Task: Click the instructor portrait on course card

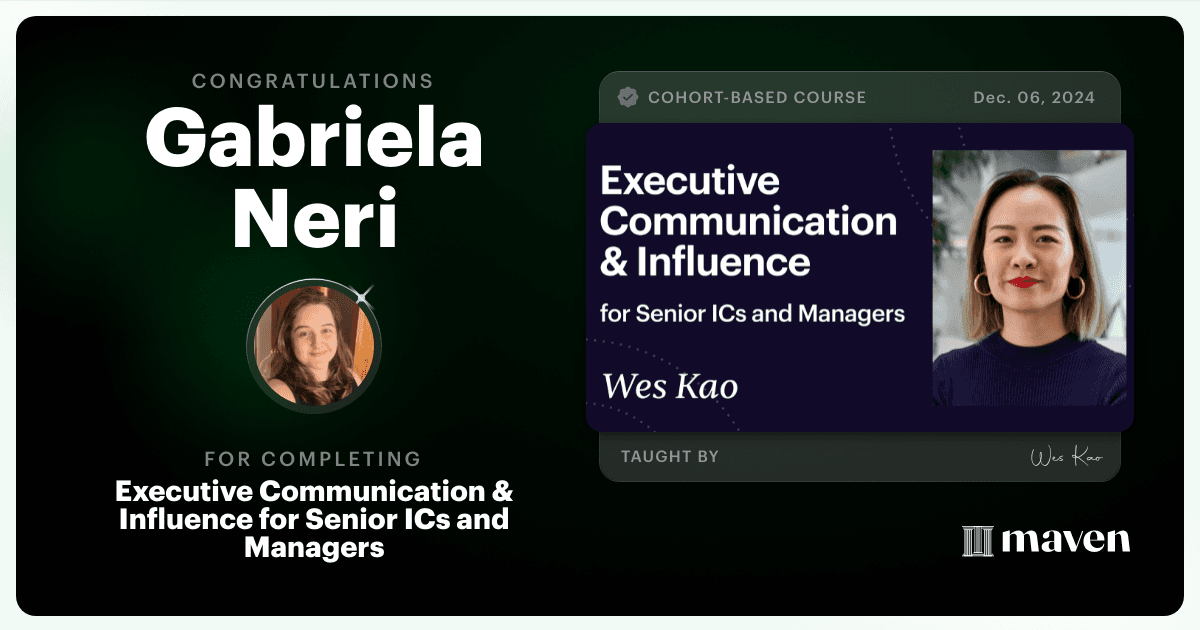Action: [x=1029, y=278]
